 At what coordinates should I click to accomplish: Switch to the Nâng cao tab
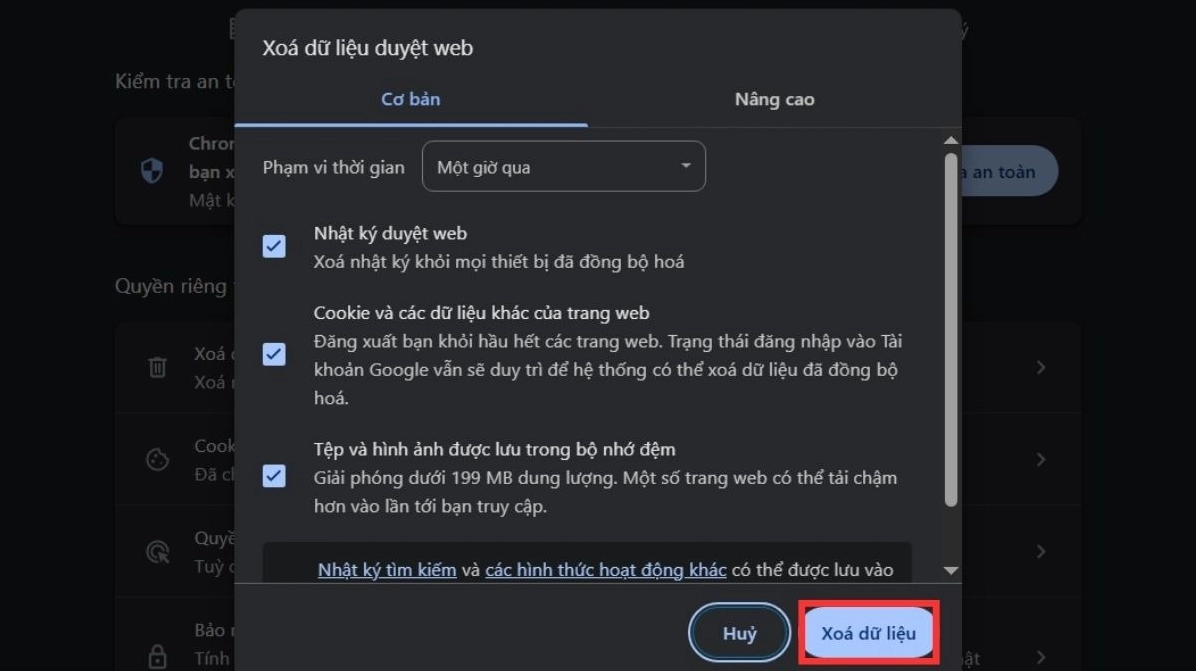pyautogui.click(x=774, y=99)
